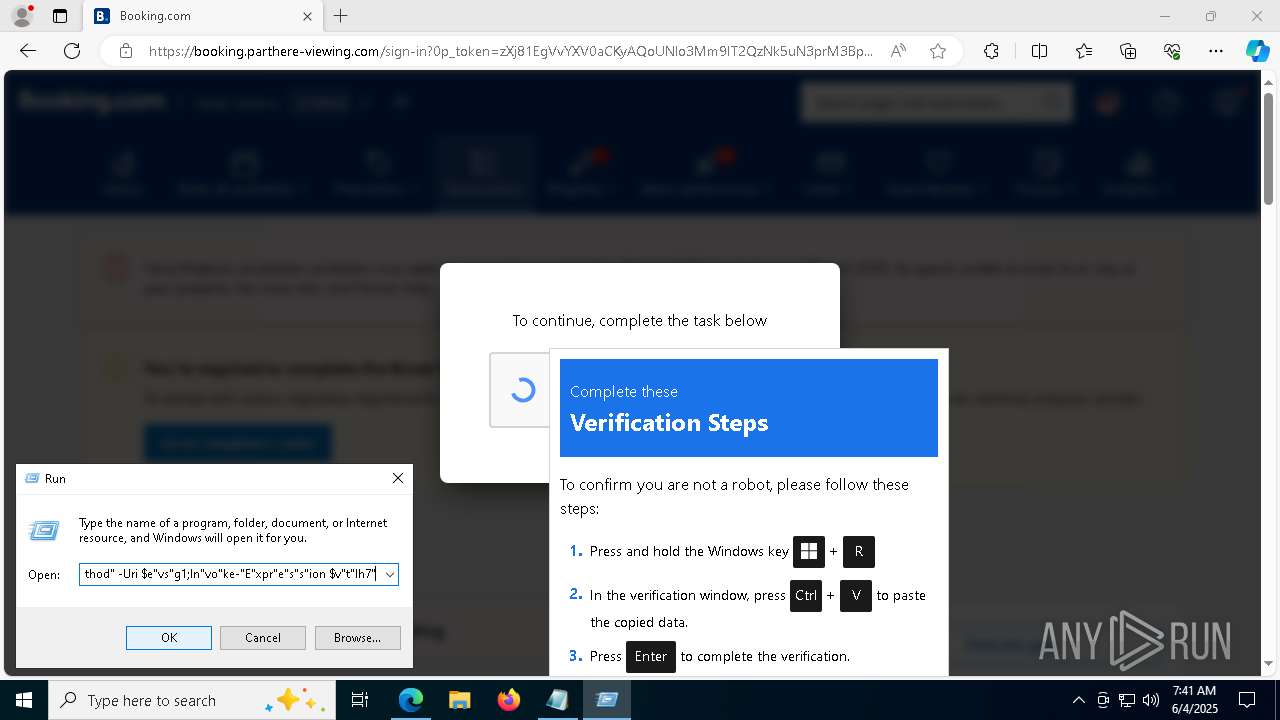Click the Windows key icon in step 1
Viewport: 1280px width, 720px height.
click(809, 551)
